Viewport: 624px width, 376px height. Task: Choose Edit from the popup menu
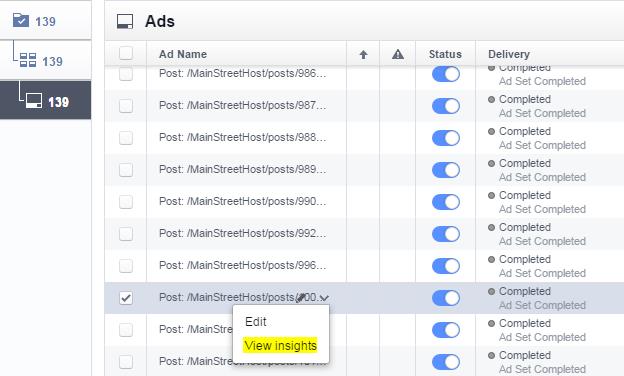255,321
